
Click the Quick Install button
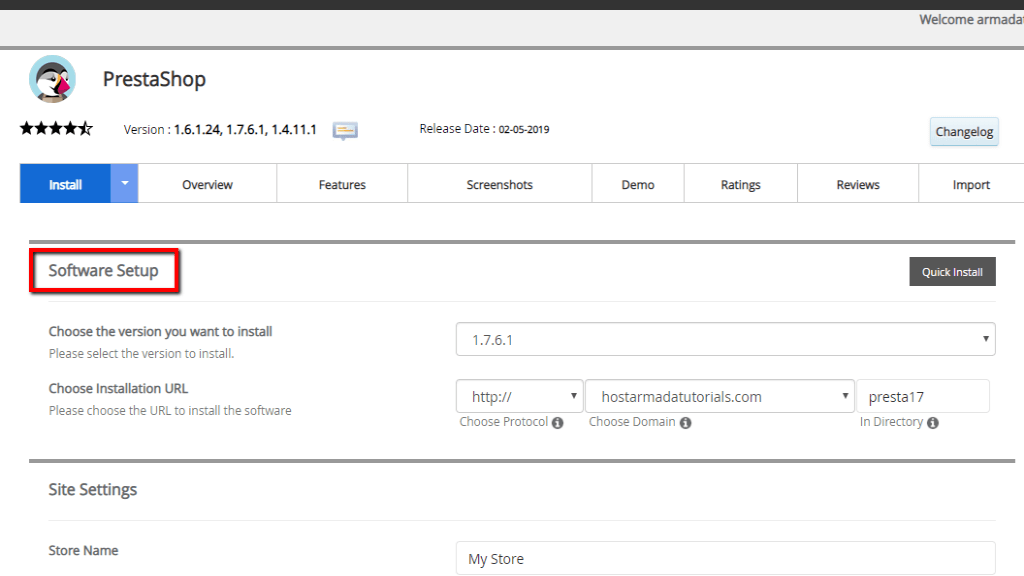tap(952, 272)
